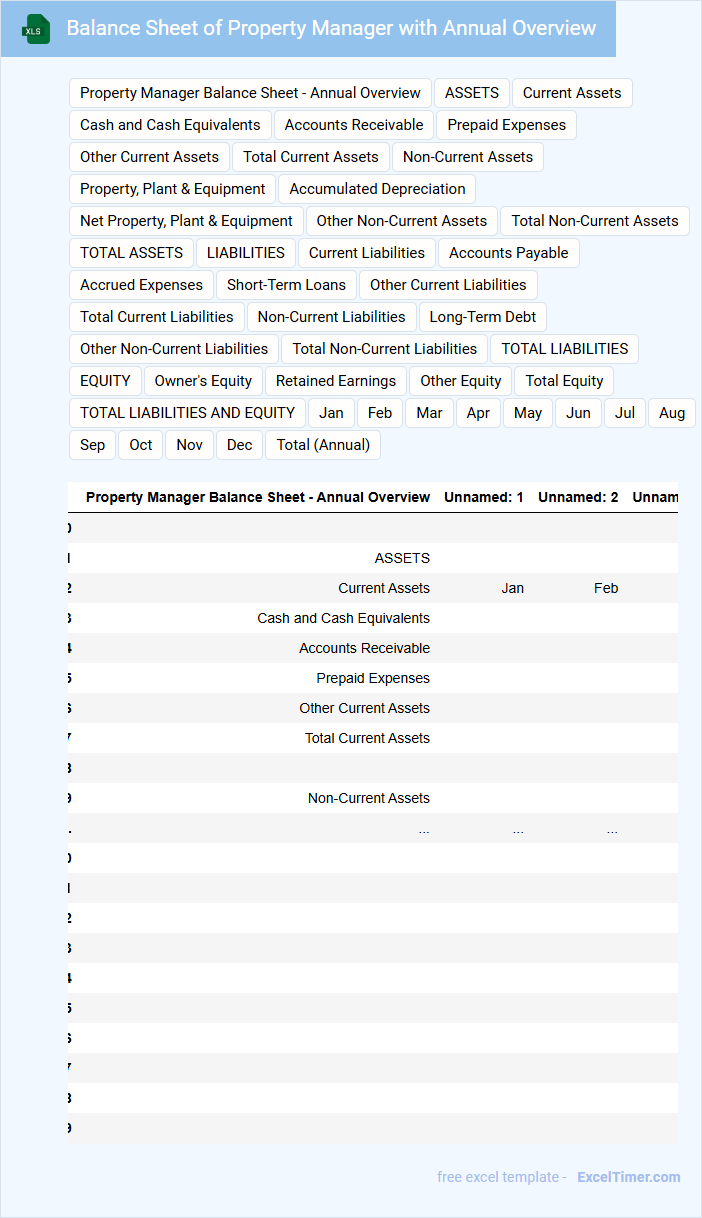The width and height of the screenshot is (702, 1218).
Task: Click the 'Unnamed: 2' column header
Action: tap(578, 497)
